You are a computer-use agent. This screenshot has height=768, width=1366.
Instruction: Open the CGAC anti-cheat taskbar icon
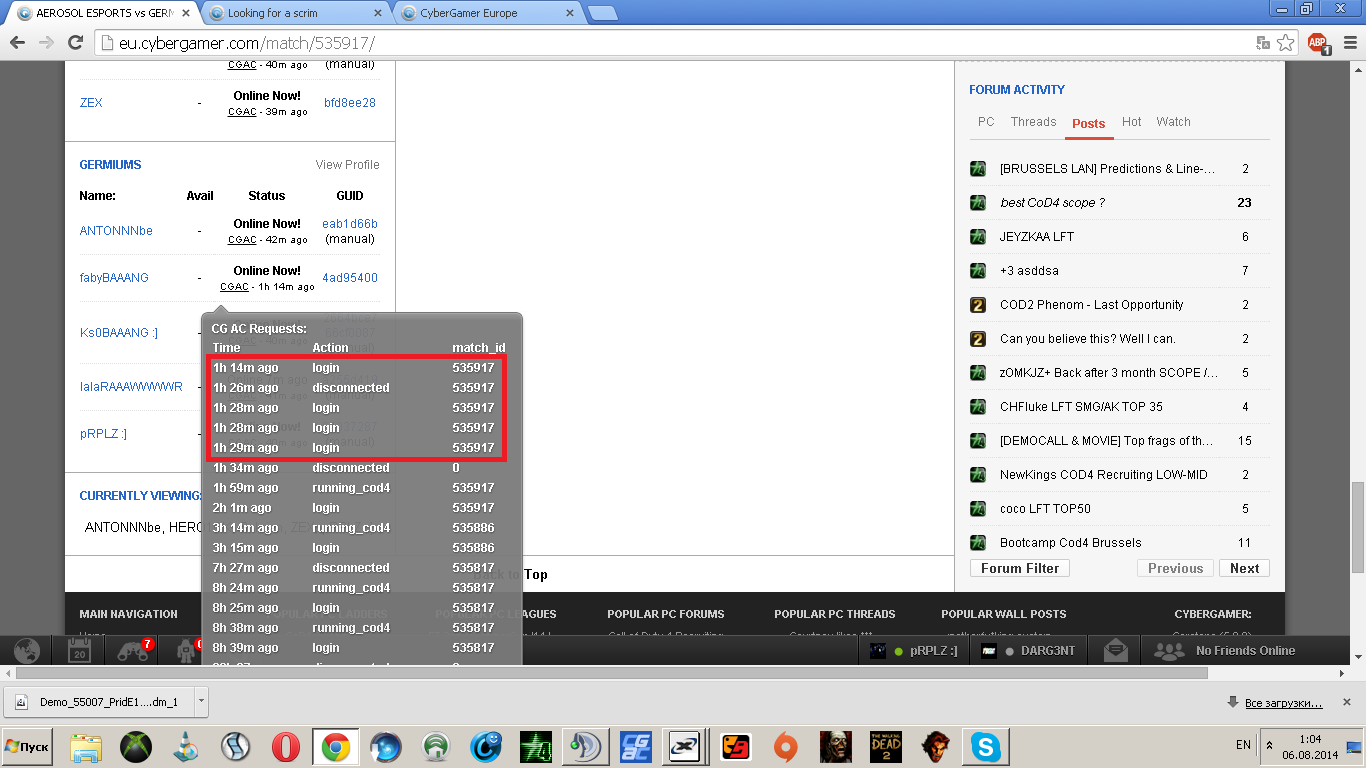[636, 747]
